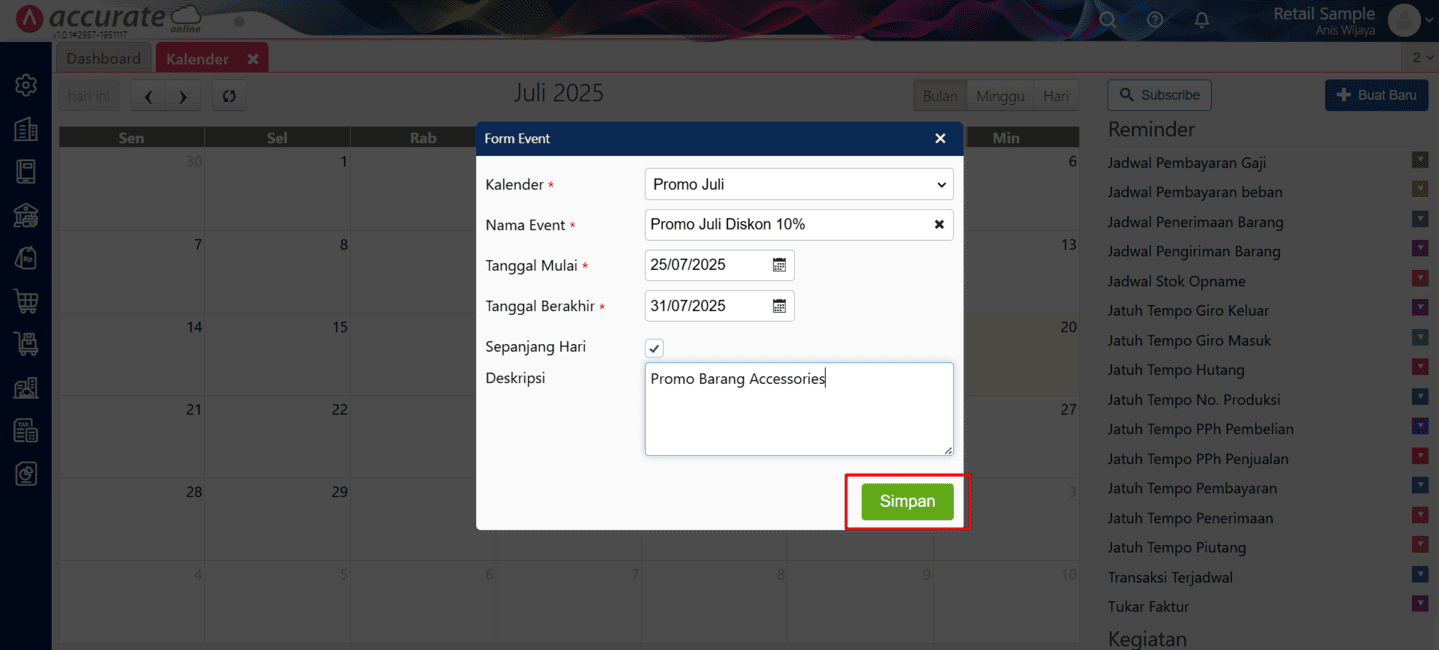Viewport: 1439px width, 650px height.
Task: Uncheck the Sepanjang Hari checkbox
Action: point(653,348)
